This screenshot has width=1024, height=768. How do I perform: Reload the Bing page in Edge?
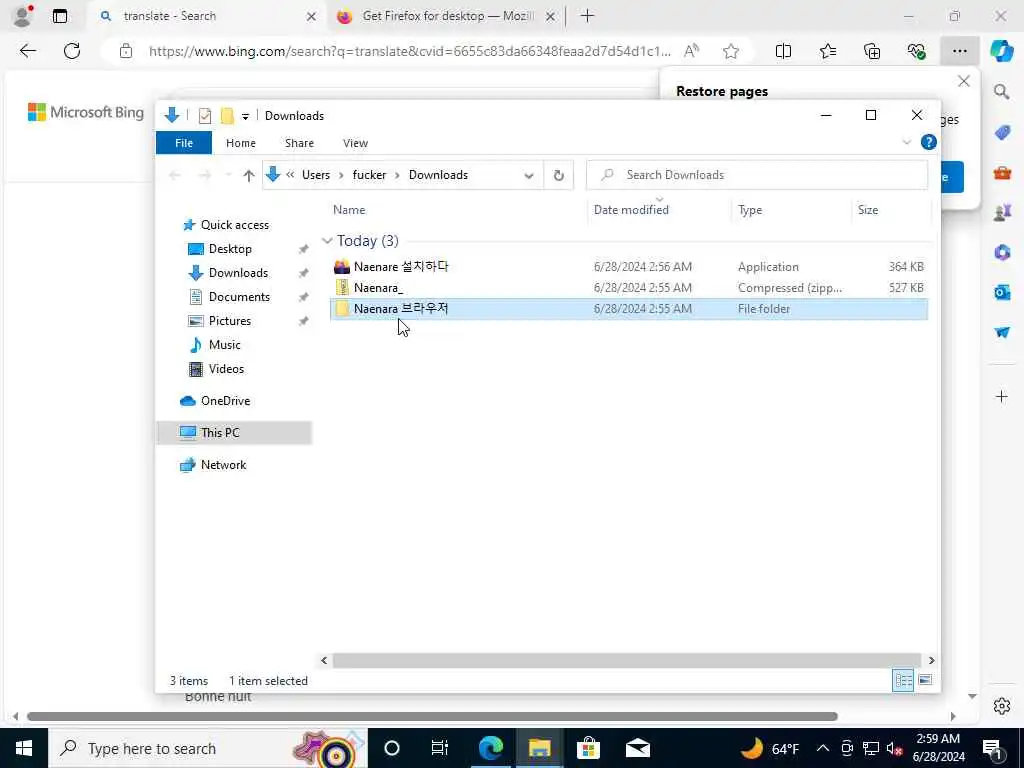pyautogui.click(x=72, y=51)
